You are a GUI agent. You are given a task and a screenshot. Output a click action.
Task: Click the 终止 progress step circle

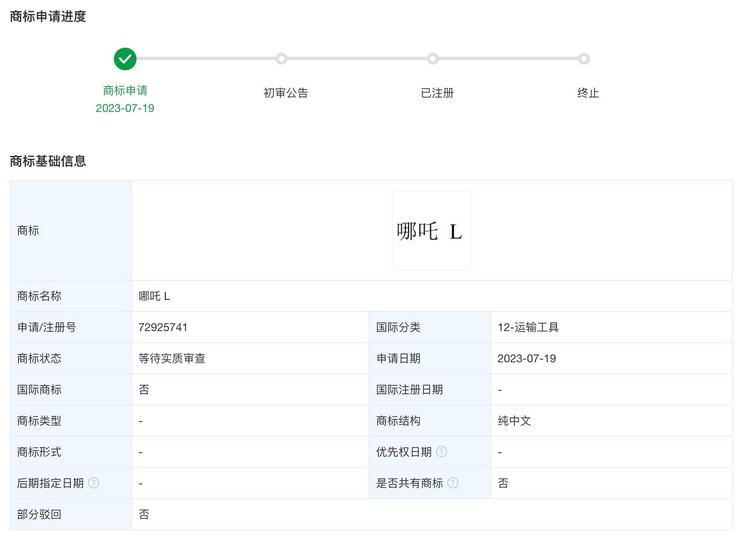pos(584,59)
